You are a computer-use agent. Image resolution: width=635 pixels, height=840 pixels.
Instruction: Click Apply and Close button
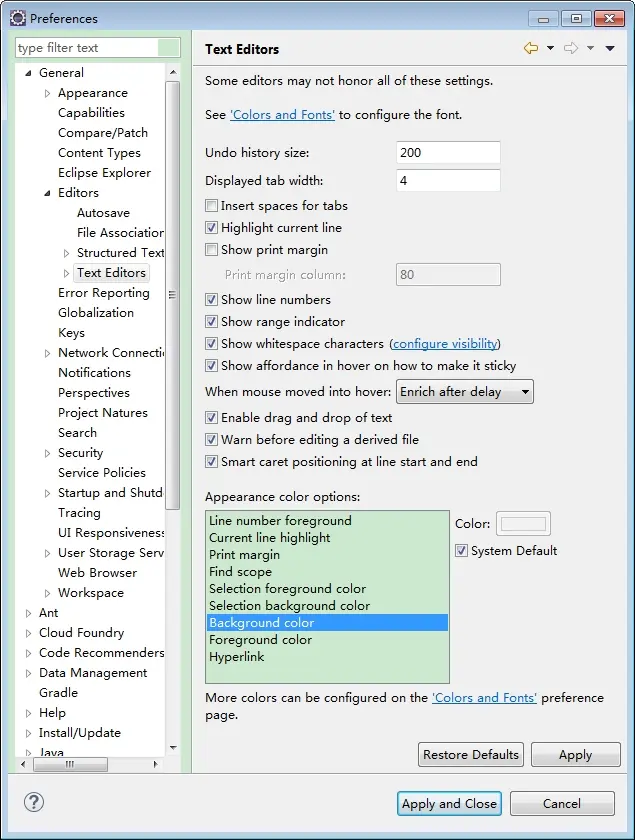click(449, 804)
